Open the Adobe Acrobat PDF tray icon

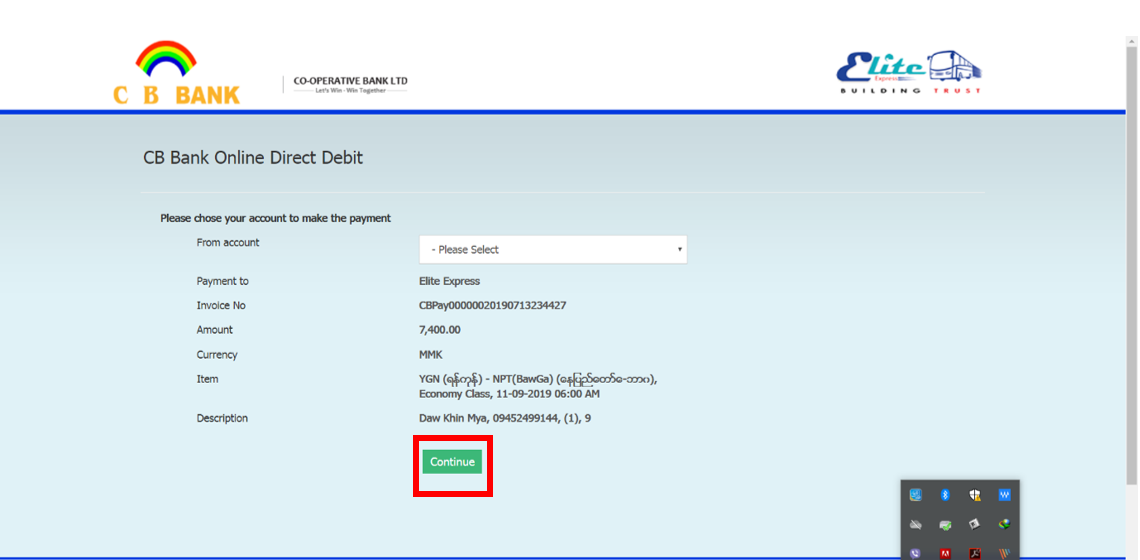tap(975, 553)
